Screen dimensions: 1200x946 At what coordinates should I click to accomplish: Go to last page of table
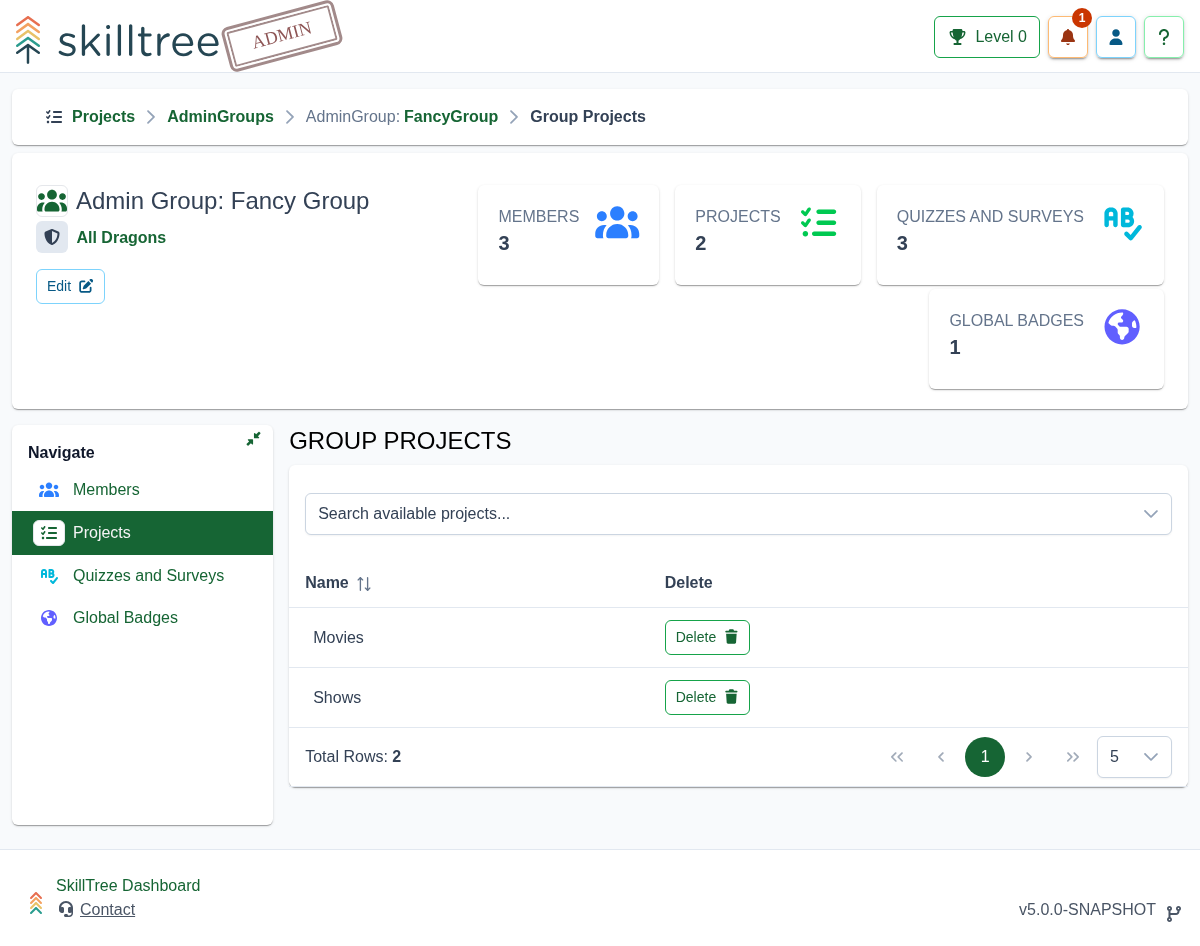click(x=1073, y=757)
